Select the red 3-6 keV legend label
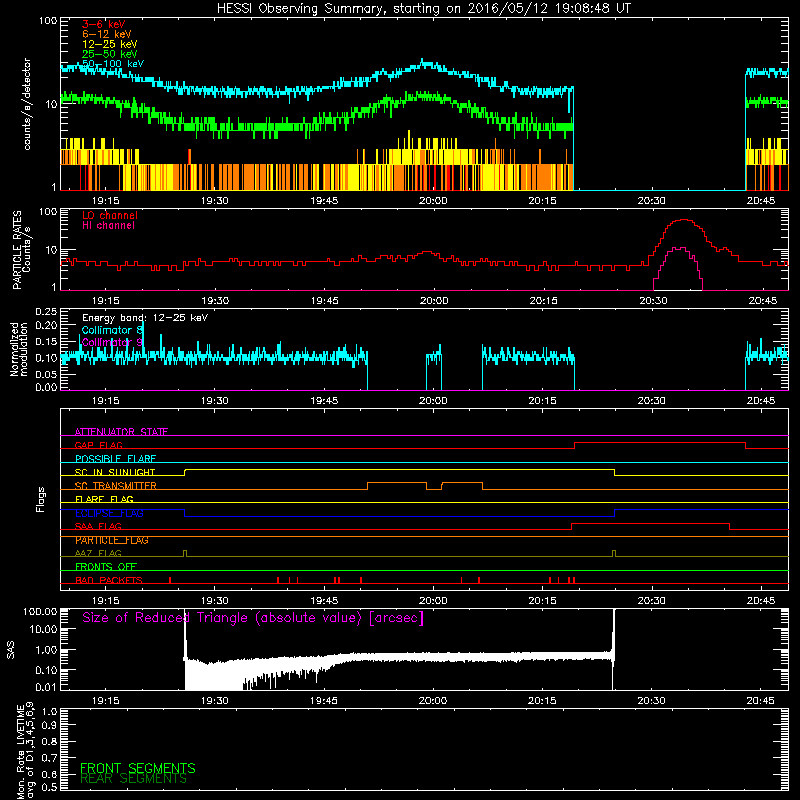 pyautogui.click(x=104, y=24)
